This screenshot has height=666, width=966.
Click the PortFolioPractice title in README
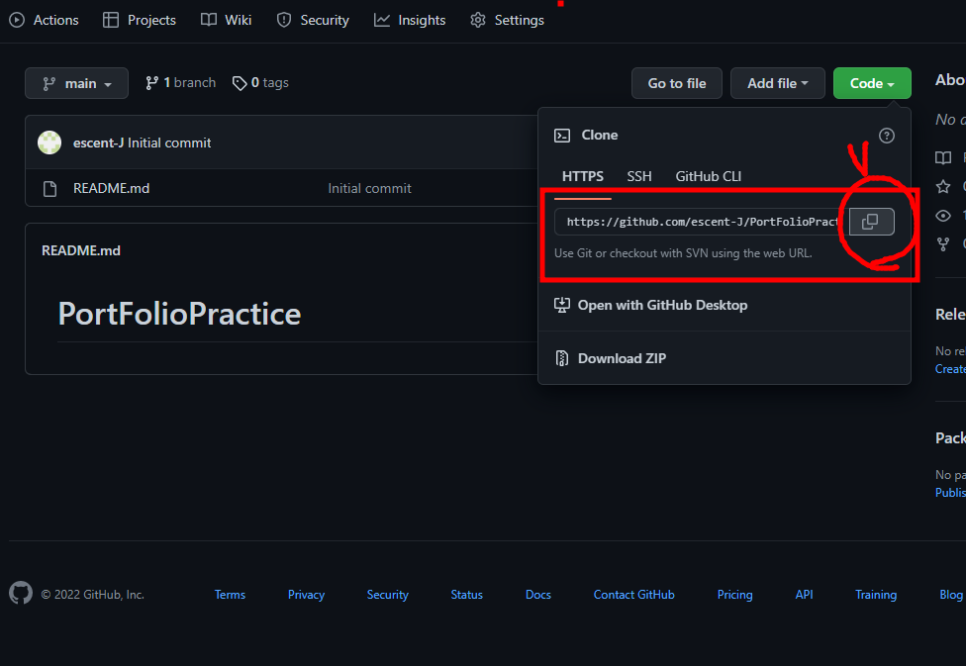(179, 314)
